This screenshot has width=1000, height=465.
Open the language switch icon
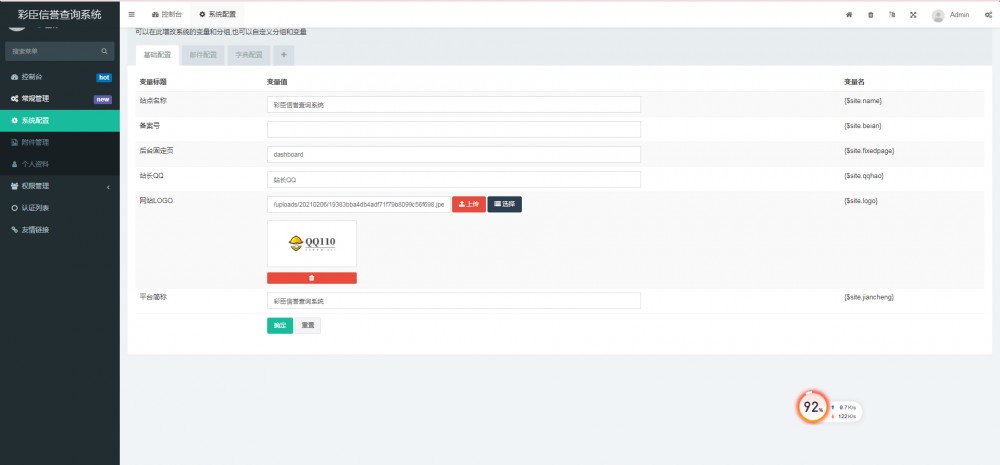pyautogui.click(x=891, y=15)
